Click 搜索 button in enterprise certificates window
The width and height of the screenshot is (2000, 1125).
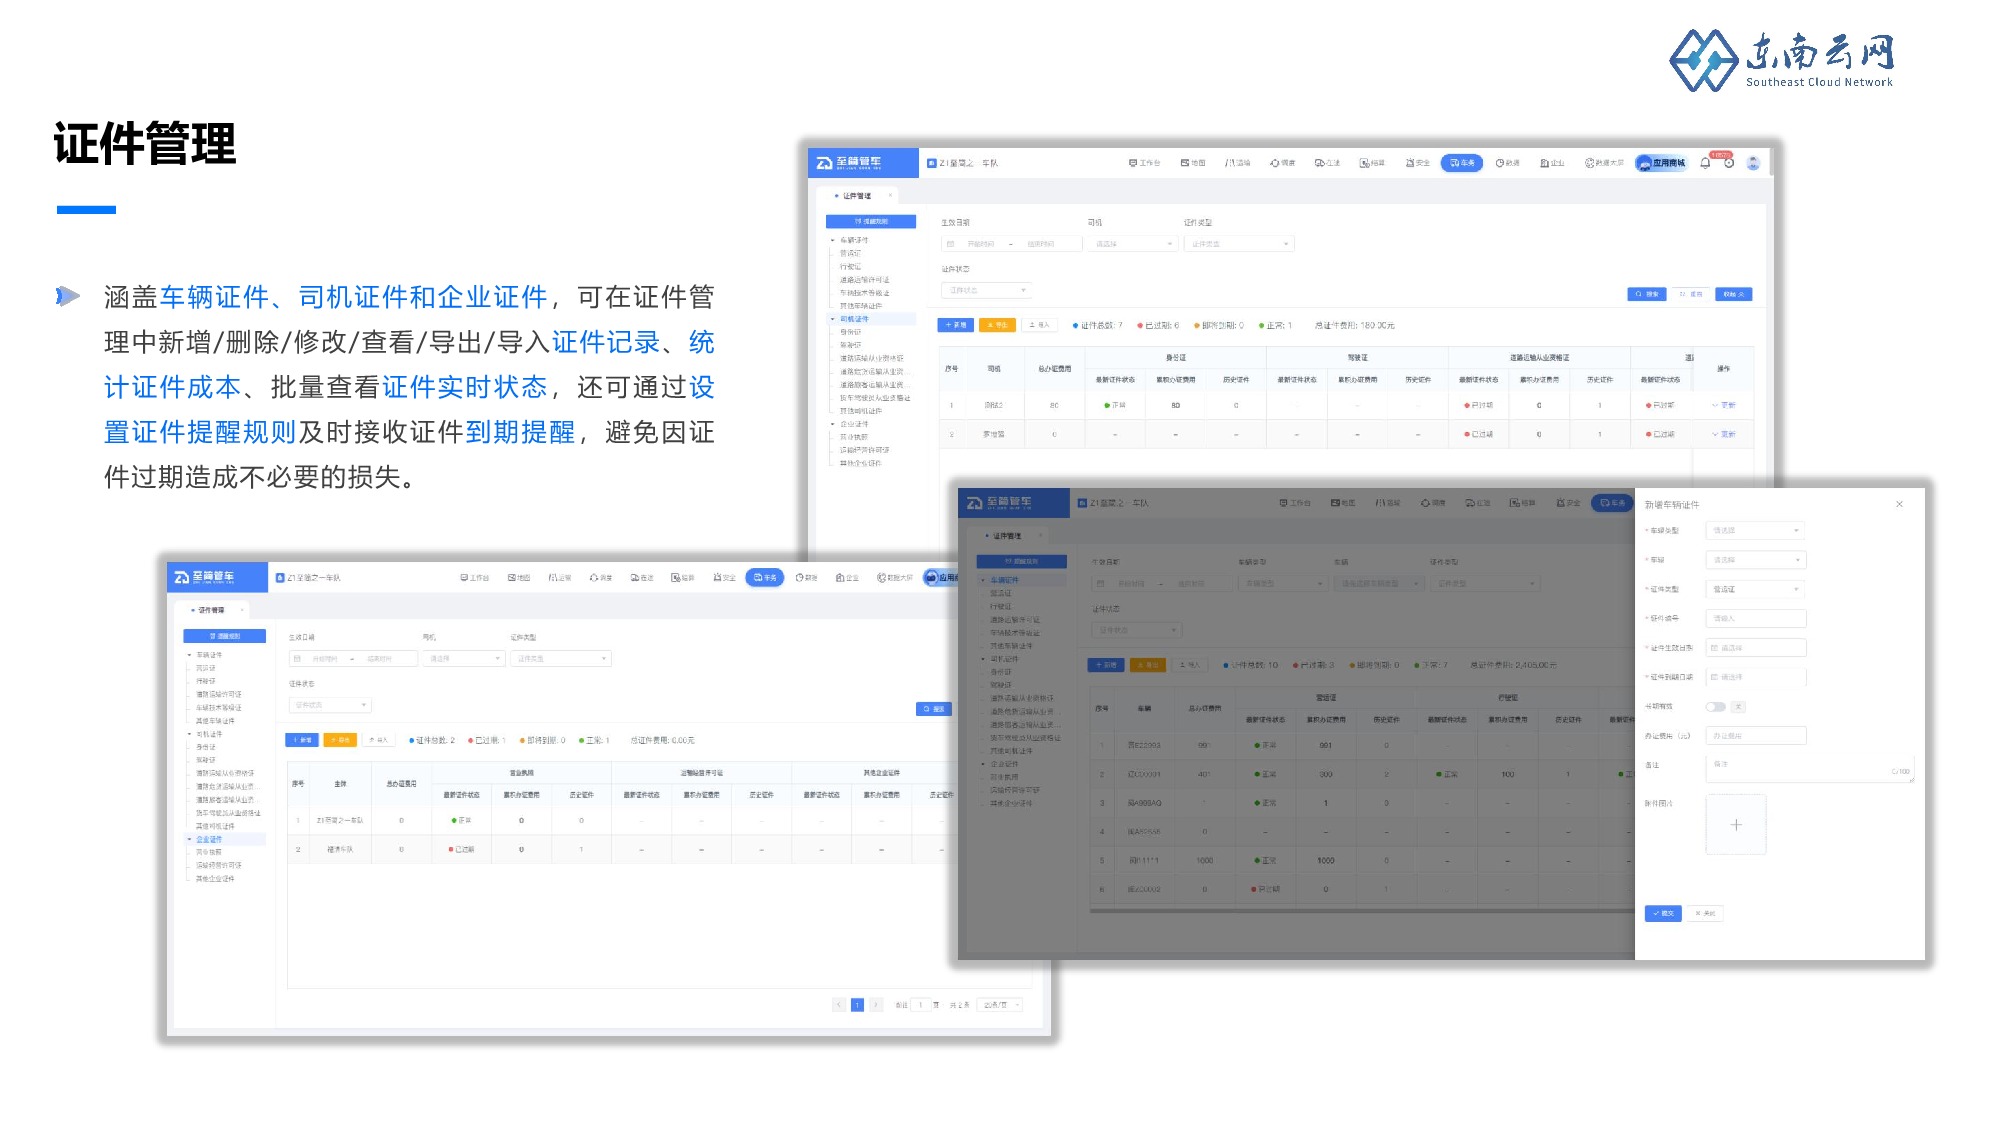tap(934, 709)
